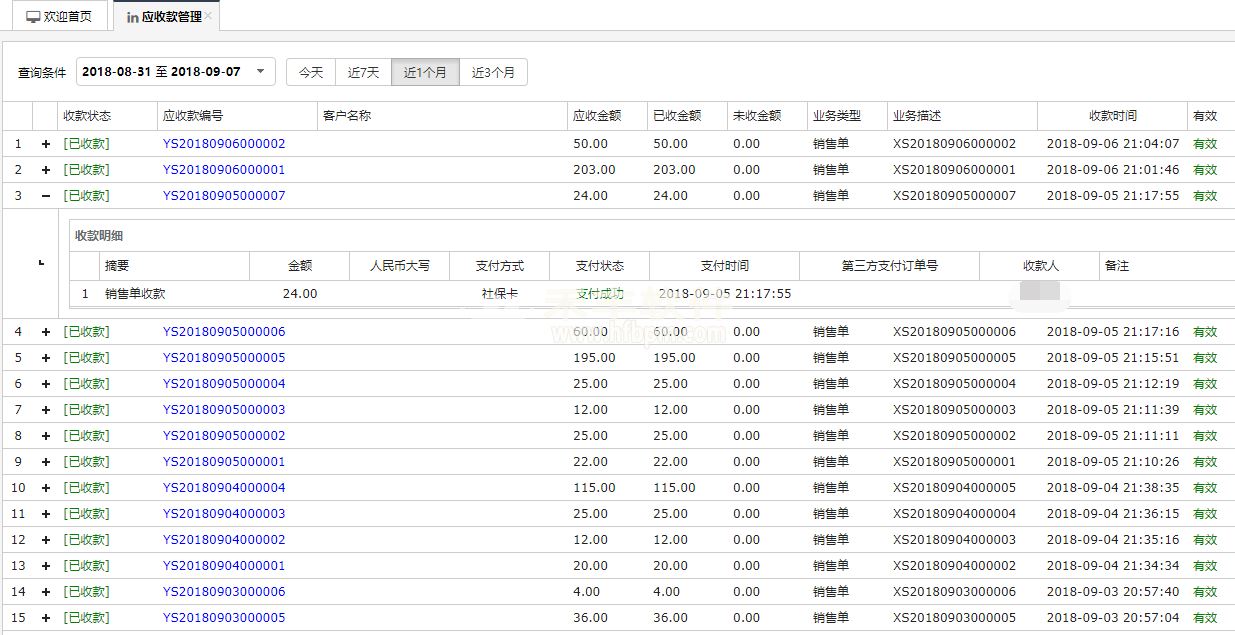Image resolution: width=1235 pixels, height=635 pixels.
Task: Expand row 4 payment details
Action: pos(46,332)
